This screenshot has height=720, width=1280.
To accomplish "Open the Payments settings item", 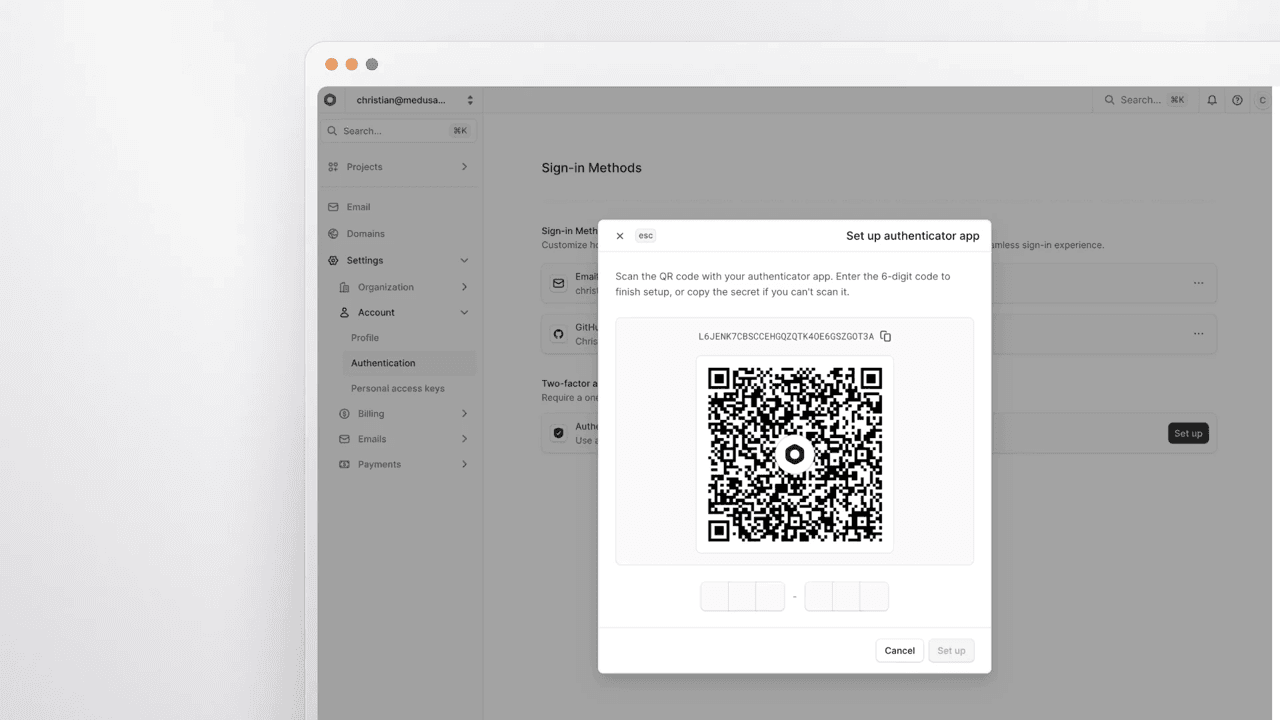I will [x=405, y=465].
